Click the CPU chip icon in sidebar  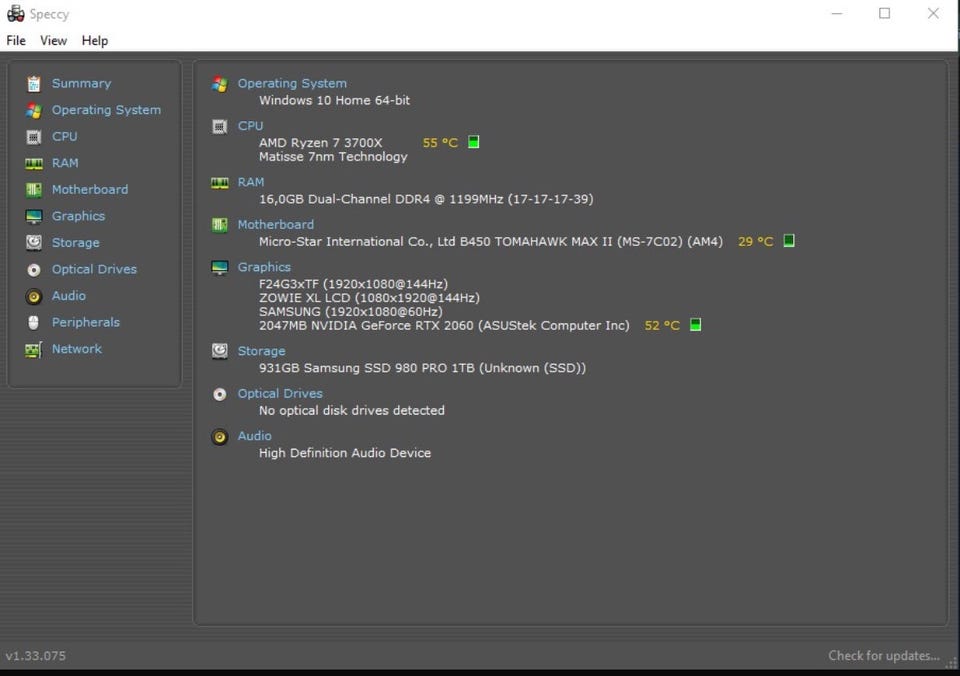click(x=34, y=137)
